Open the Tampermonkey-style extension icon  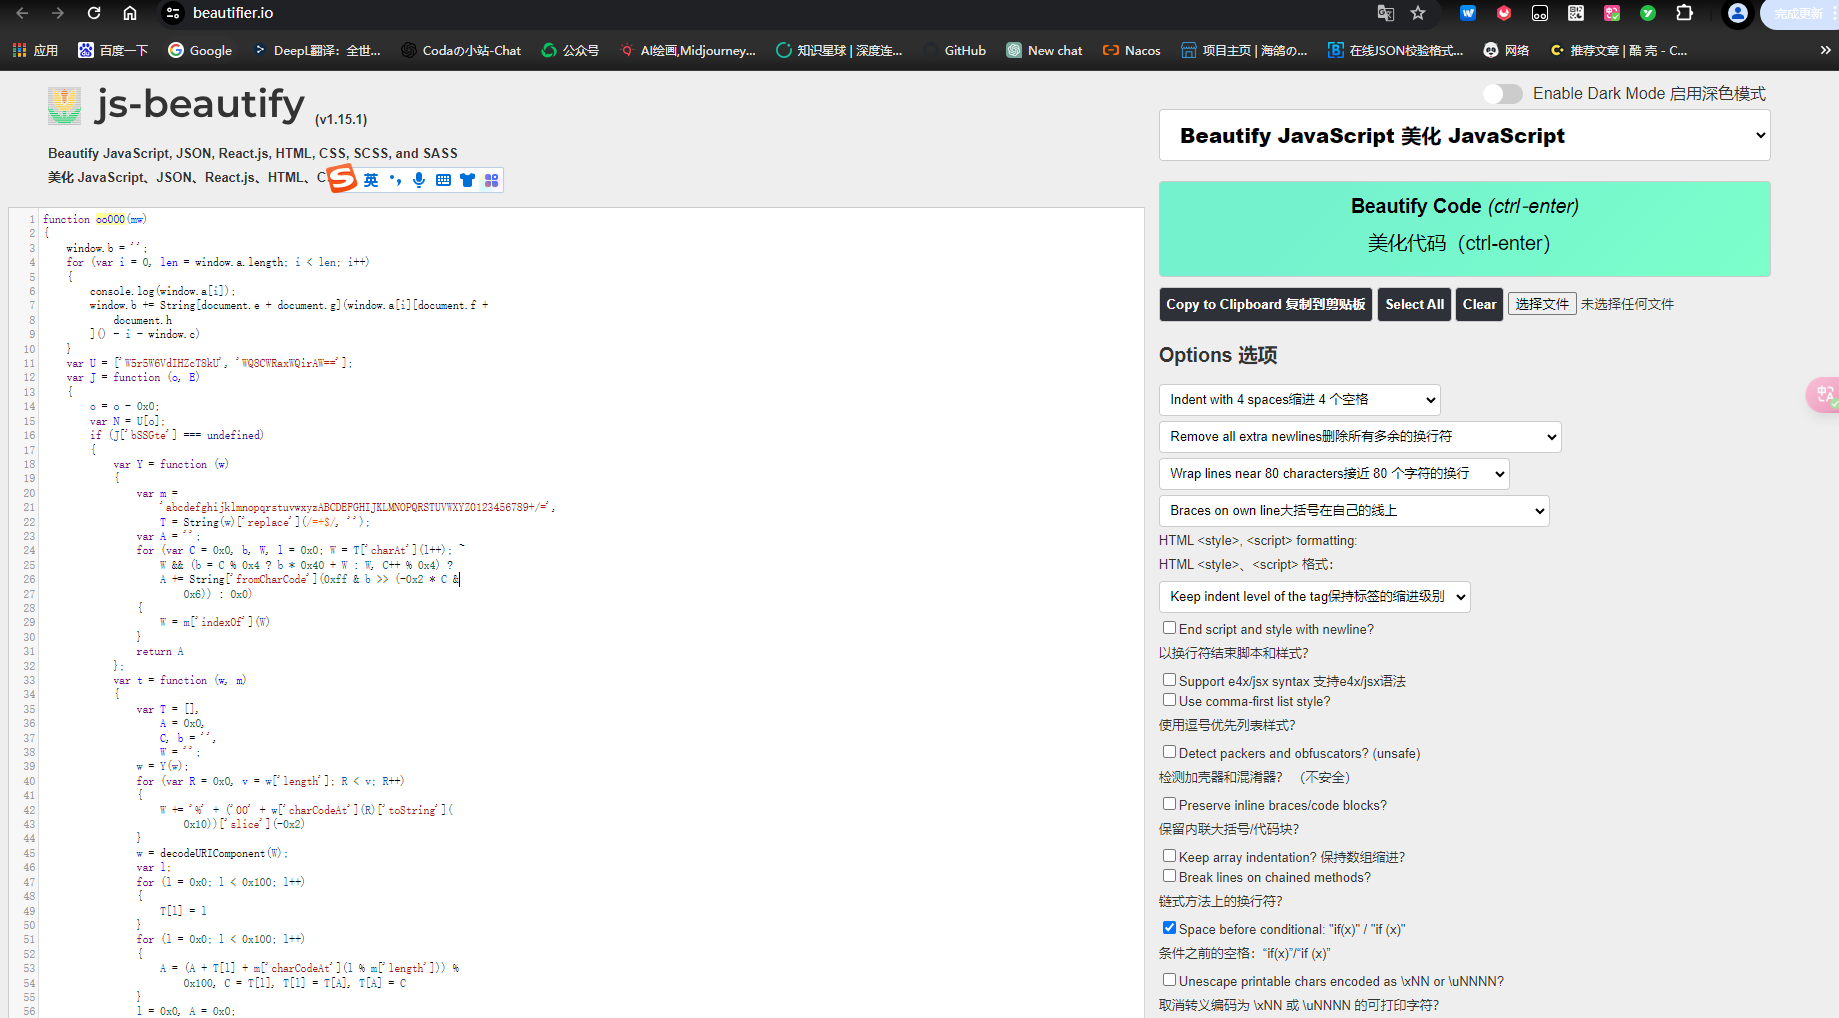pos(1540,13)
